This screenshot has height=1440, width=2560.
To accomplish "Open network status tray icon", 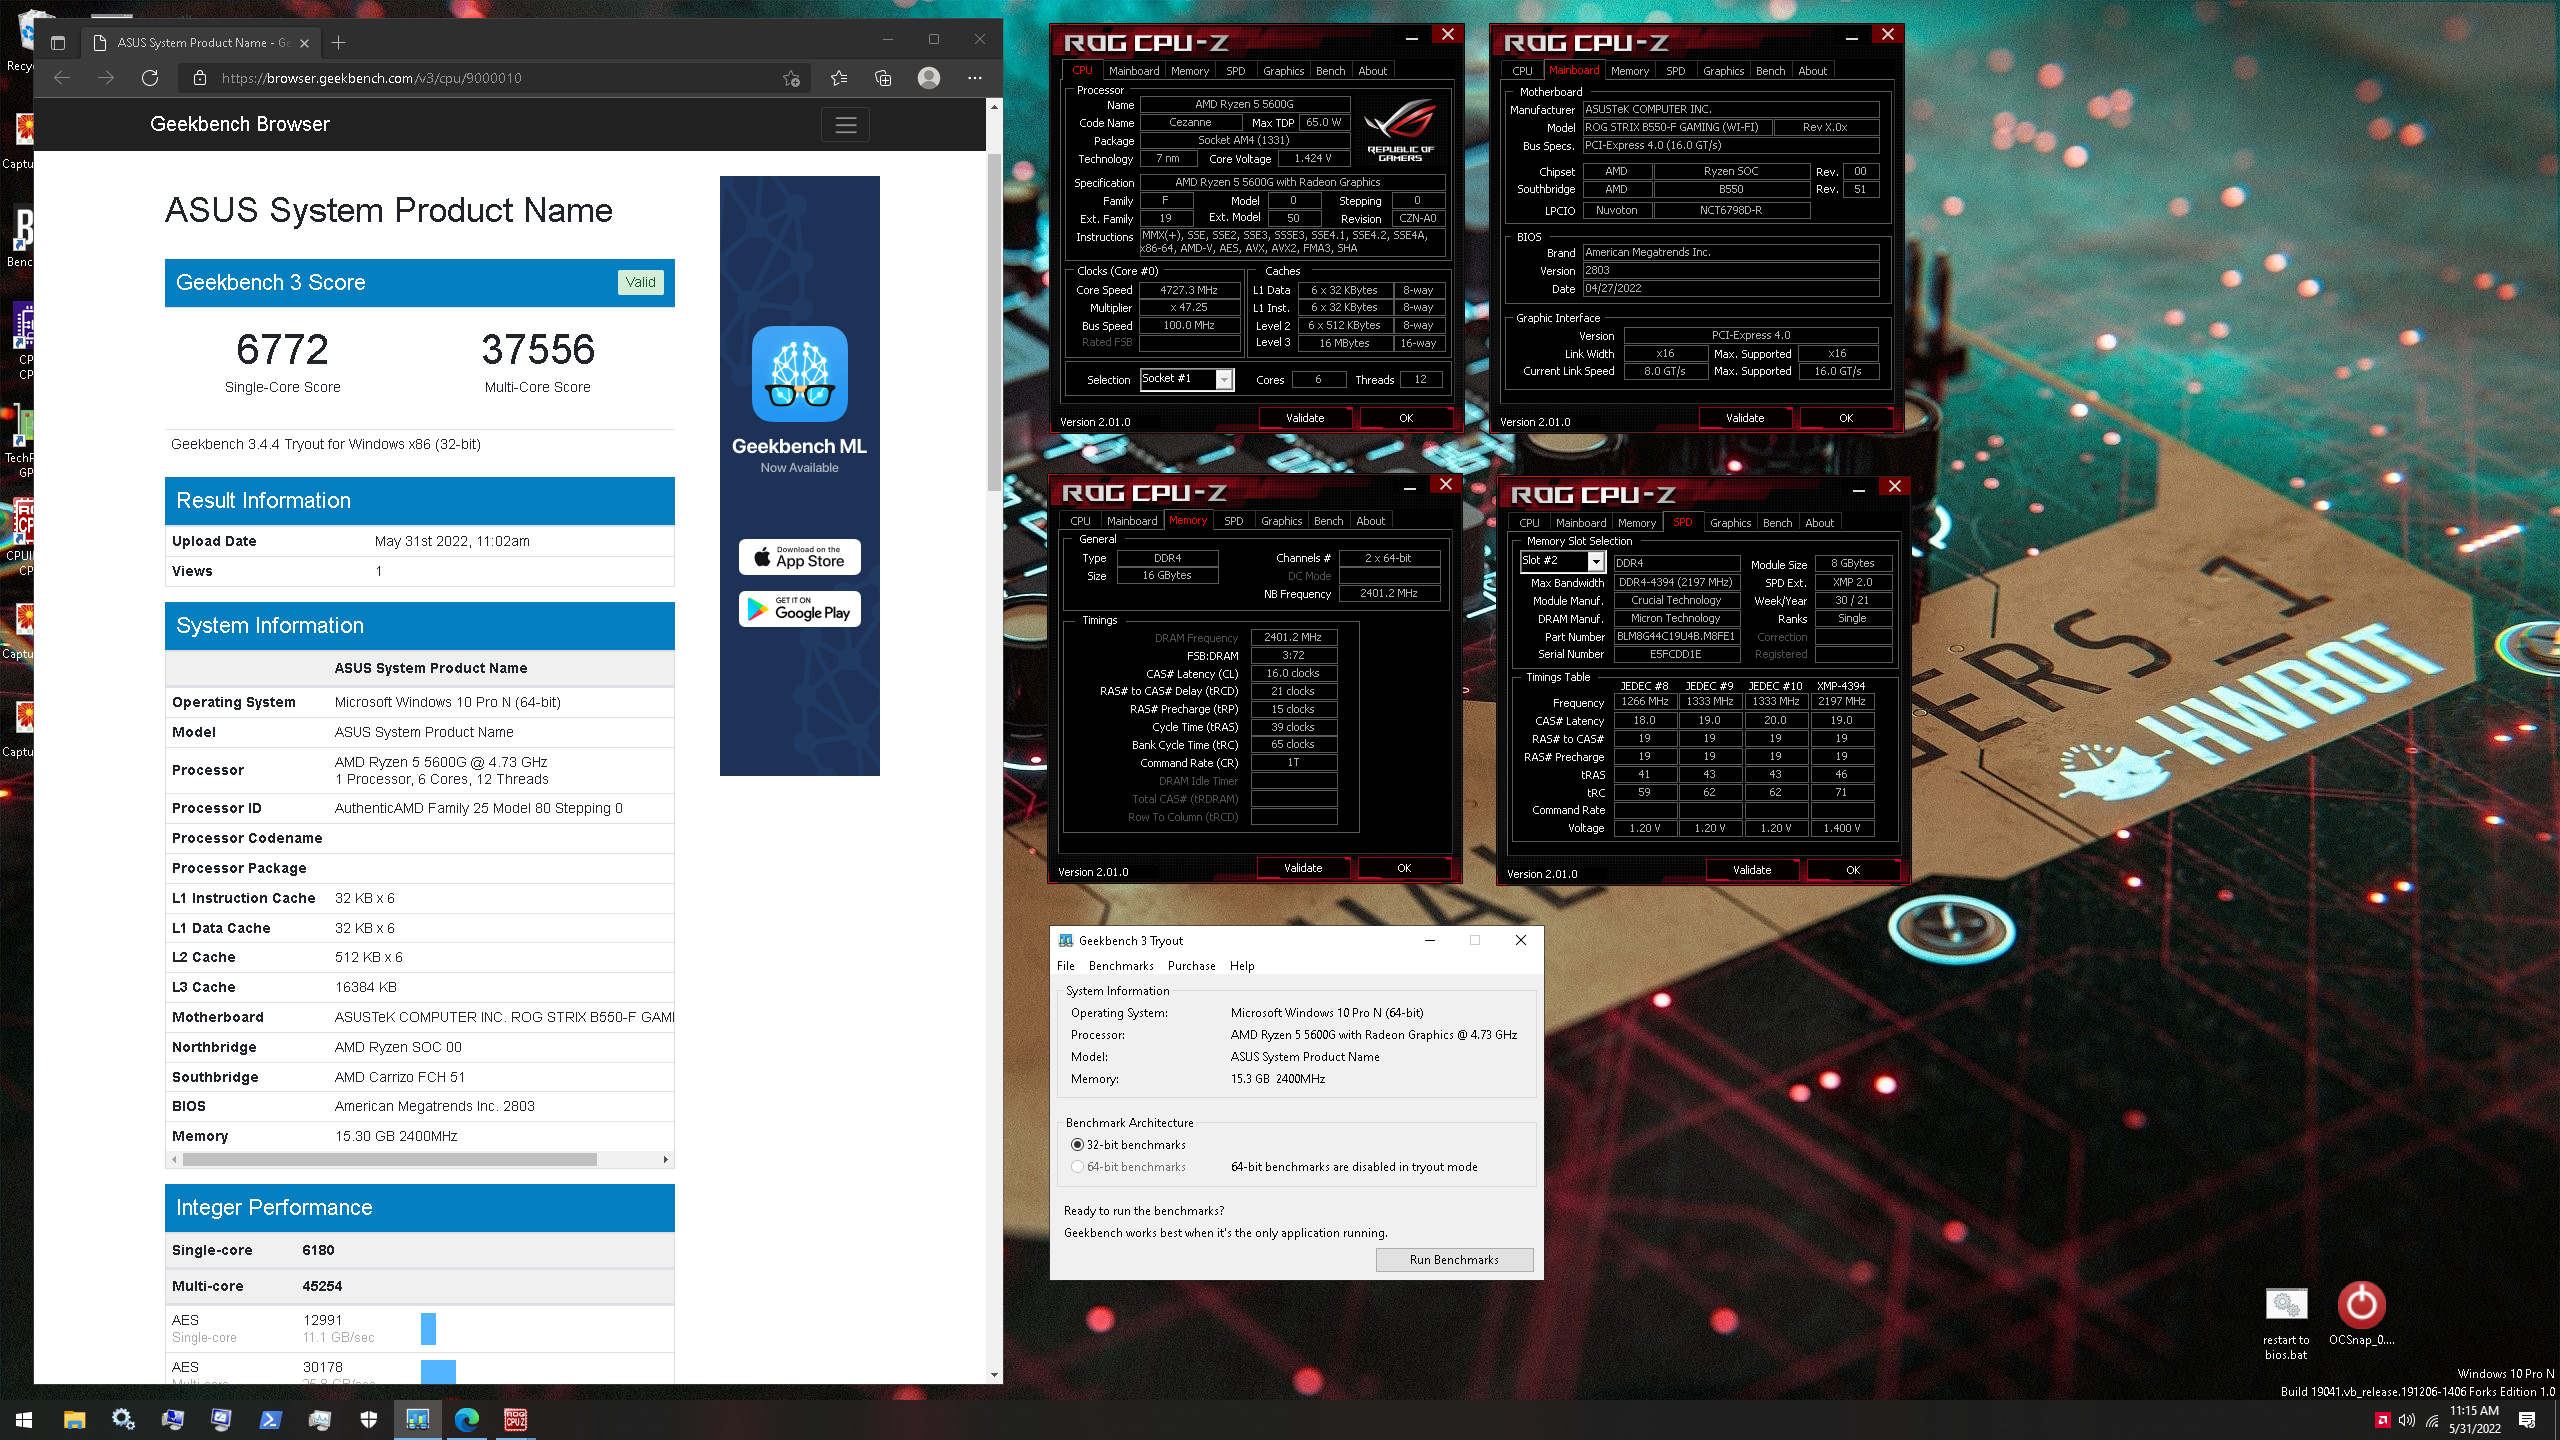I will [x=2432, y=1420].
